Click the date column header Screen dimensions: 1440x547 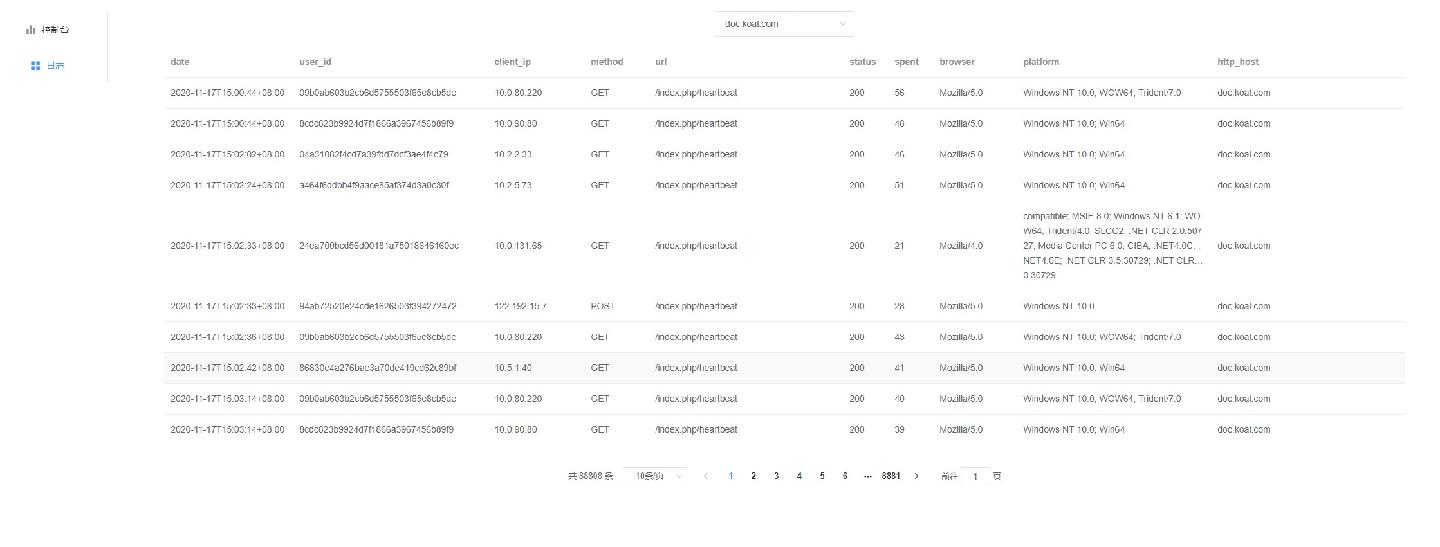(180, 62)
